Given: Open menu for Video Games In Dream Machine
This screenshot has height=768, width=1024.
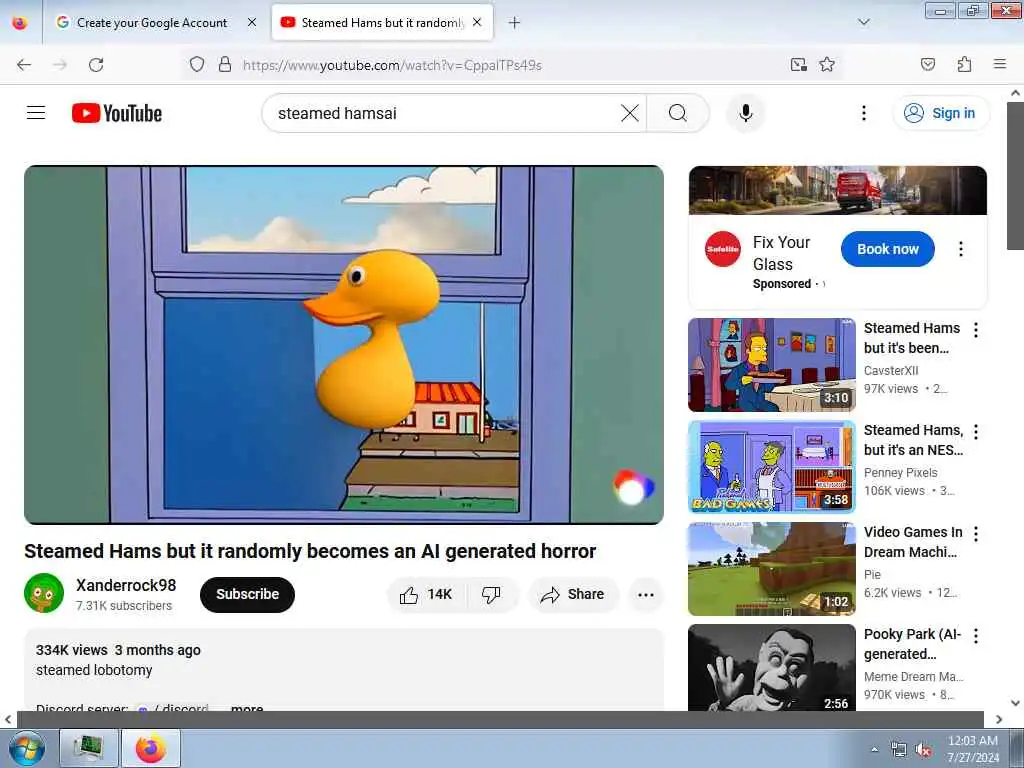Looking at the screenshot, I should (976, 534).
